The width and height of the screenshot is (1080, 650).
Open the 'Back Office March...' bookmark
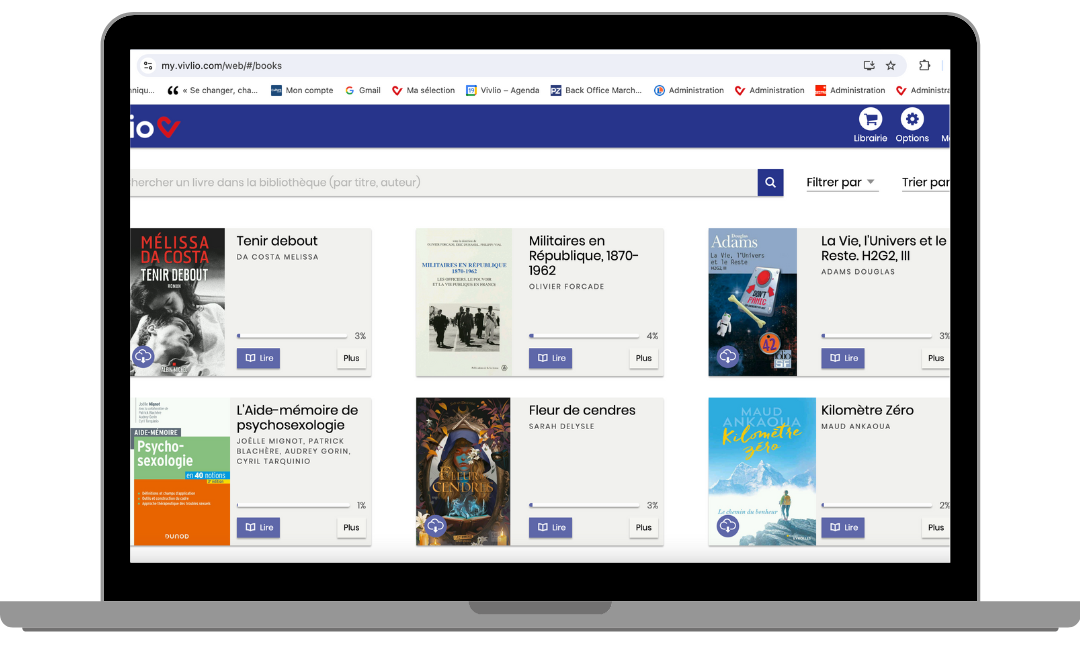pos(597,90)
